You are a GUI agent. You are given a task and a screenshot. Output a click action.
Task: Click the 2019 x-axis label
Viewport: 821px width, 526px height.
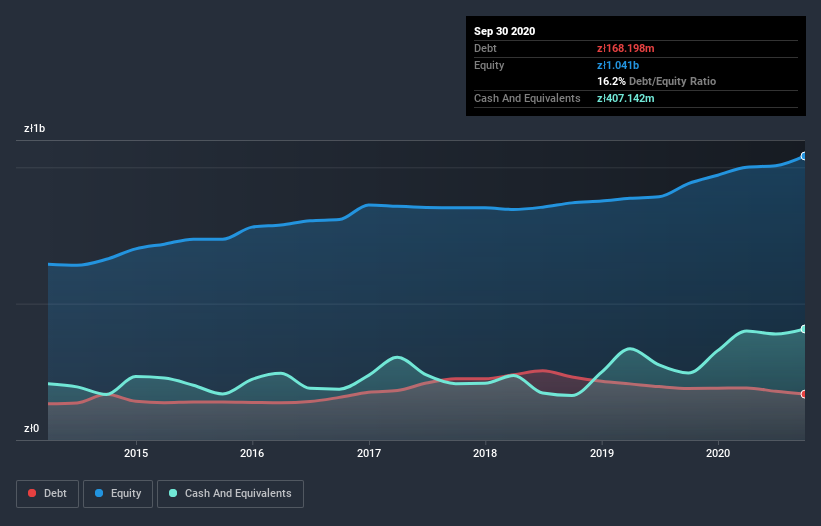(602, 453)
